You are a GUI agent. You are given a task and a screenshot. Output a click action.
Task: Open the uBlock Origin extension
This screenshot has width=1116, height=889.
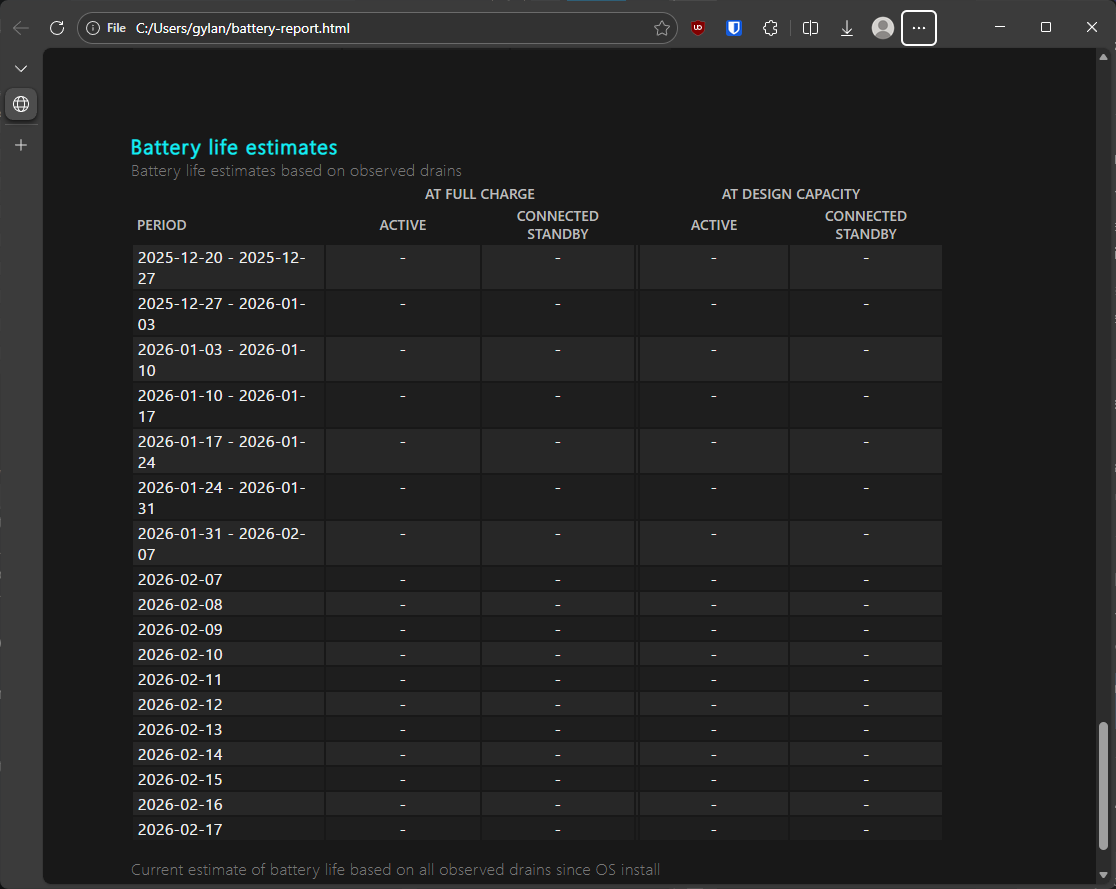[698, 28]
